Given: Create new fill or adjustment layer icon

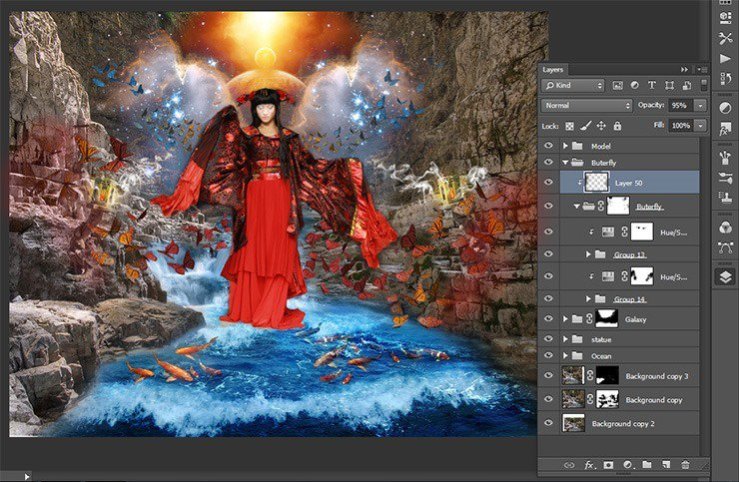Looking at the screenshot, I should pos(628,465).
